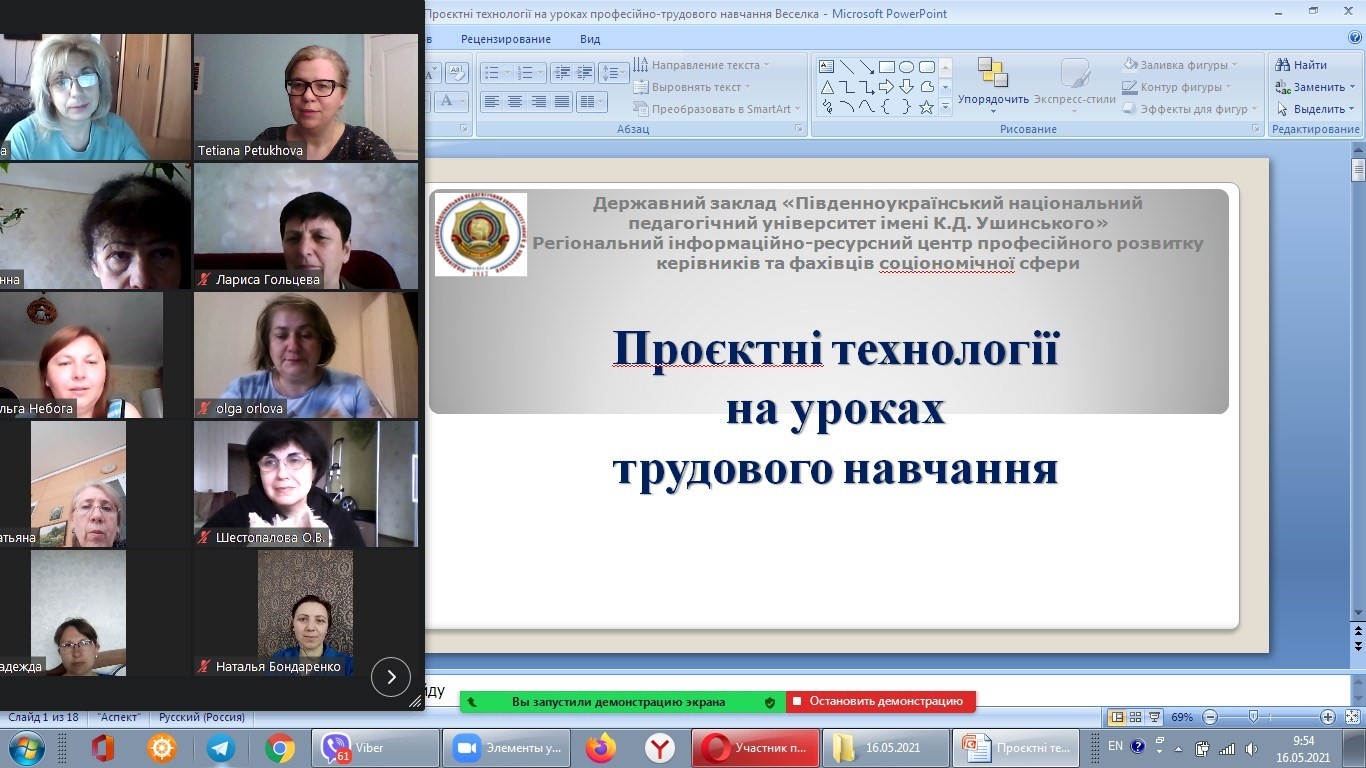The width and height of the screenshot is (1366, 768).
Task: Open the Упорядочить arrange menu
Action: [993, 85]
